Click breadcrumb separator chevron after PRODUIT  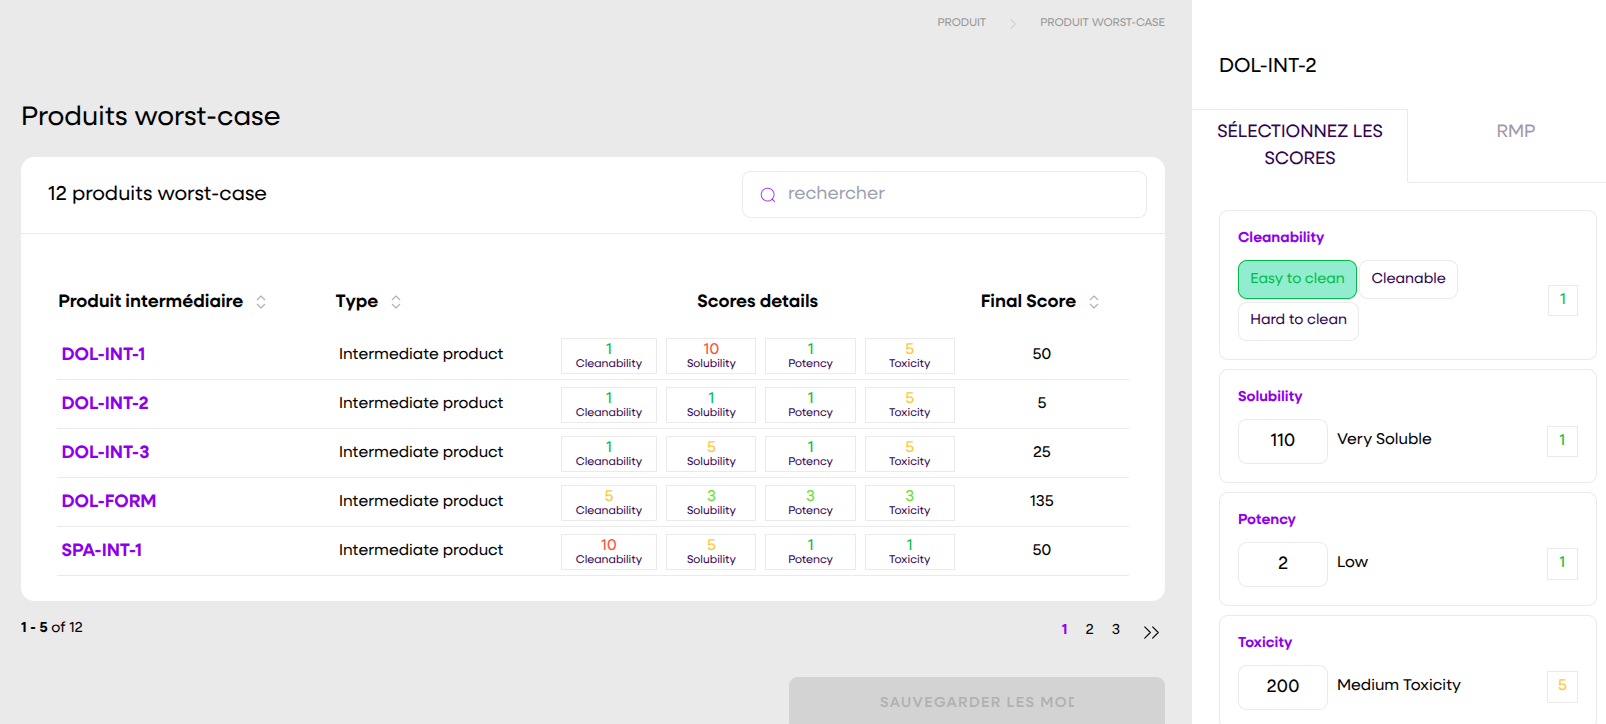point(1012,23)
